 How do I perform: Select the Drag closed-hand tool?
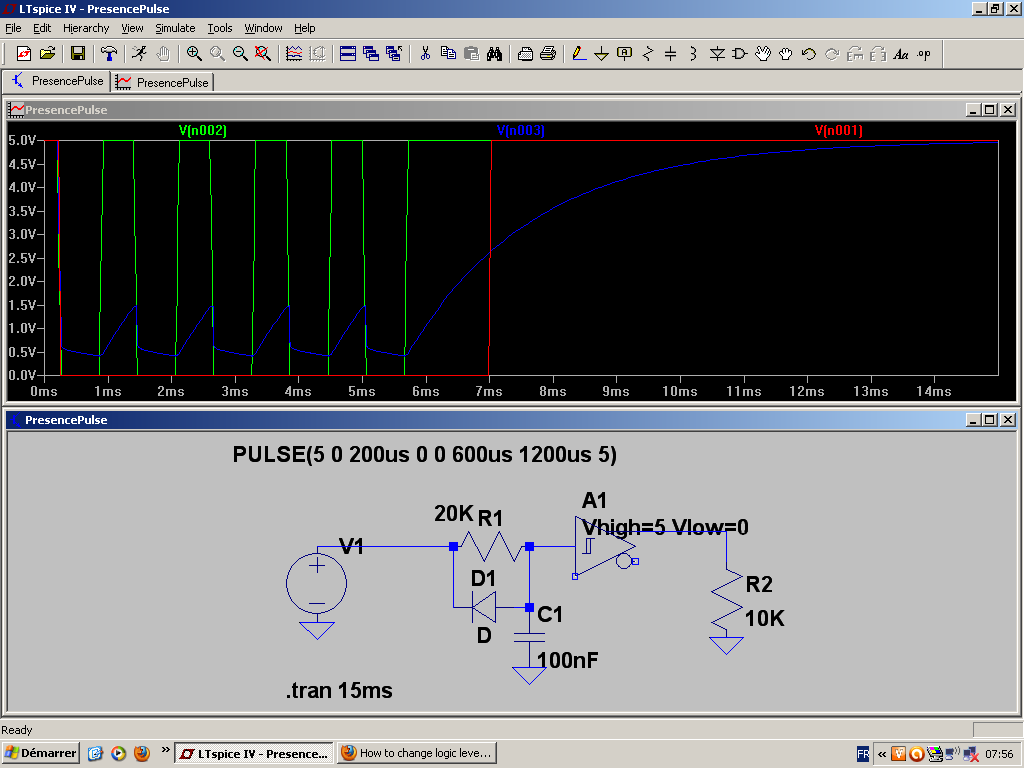tap(786, 54)
